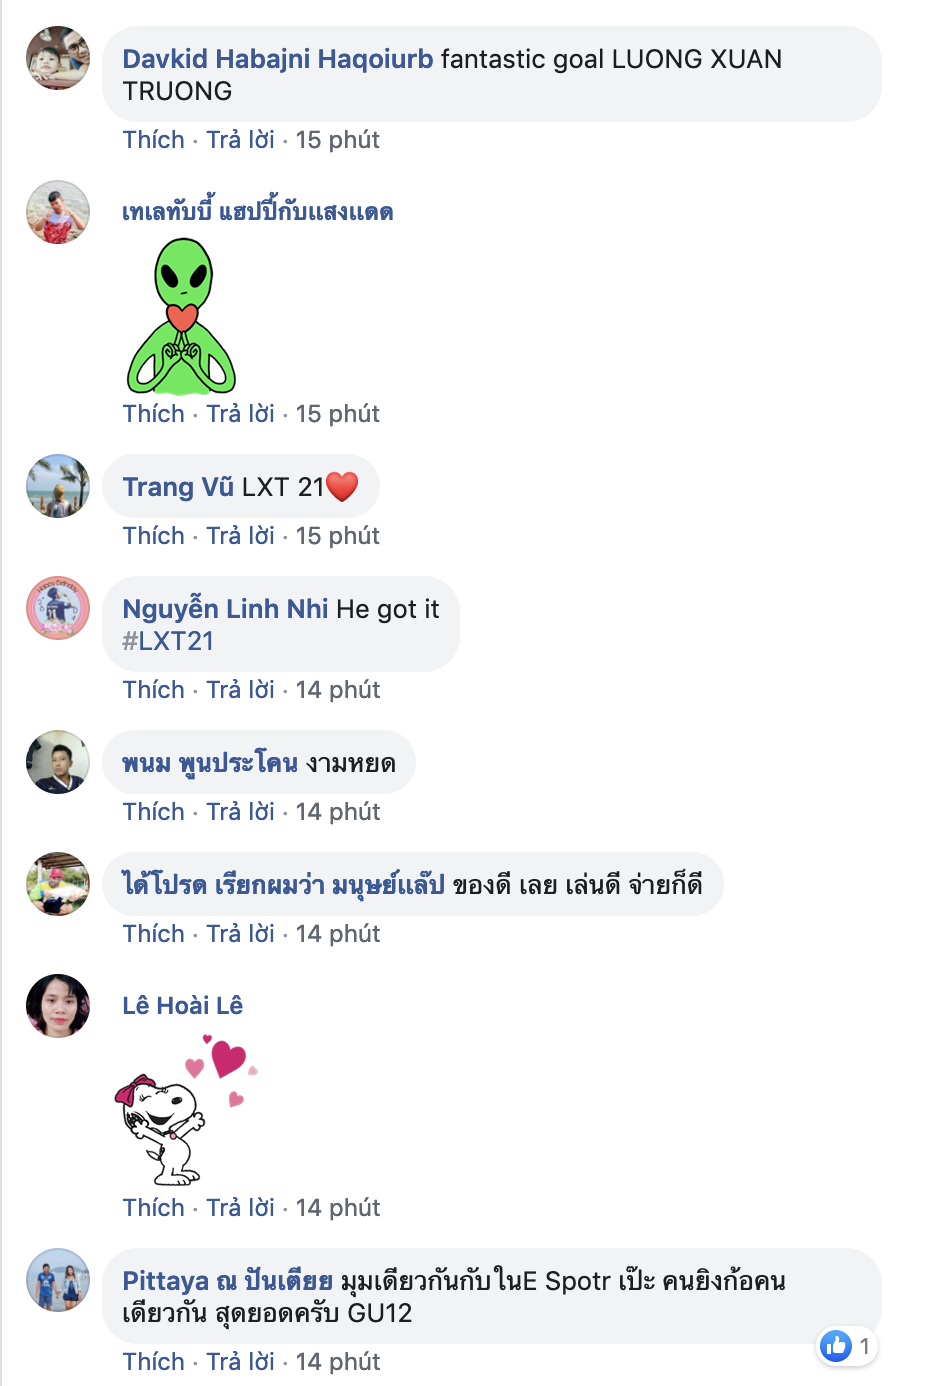Open Lê Hoài Lê's profile photo
The width and height of the screenshot is (944, 1386).
58,1006
